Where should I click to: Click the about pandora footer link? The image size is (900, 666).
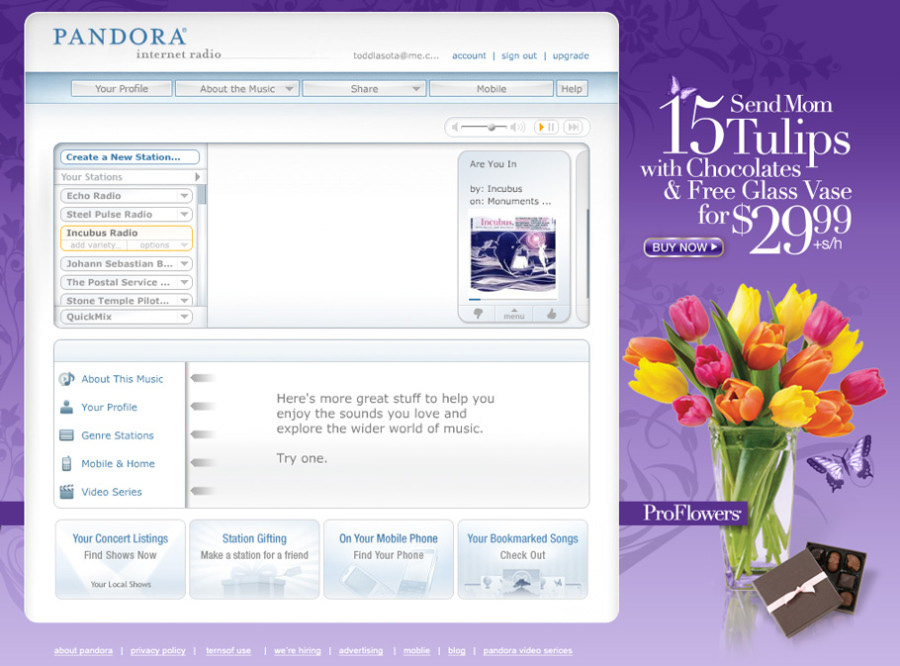tap(83, 650)
